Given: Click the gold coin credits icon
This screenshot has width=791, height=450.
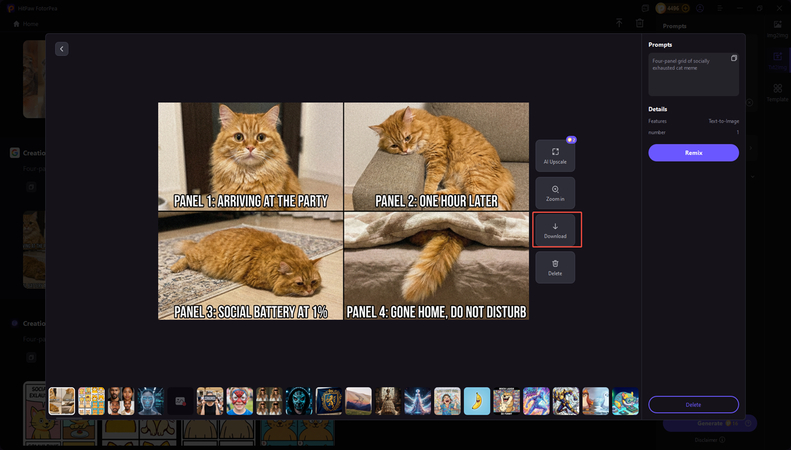Looking at the screenshot, I should [x=660, y=8].
